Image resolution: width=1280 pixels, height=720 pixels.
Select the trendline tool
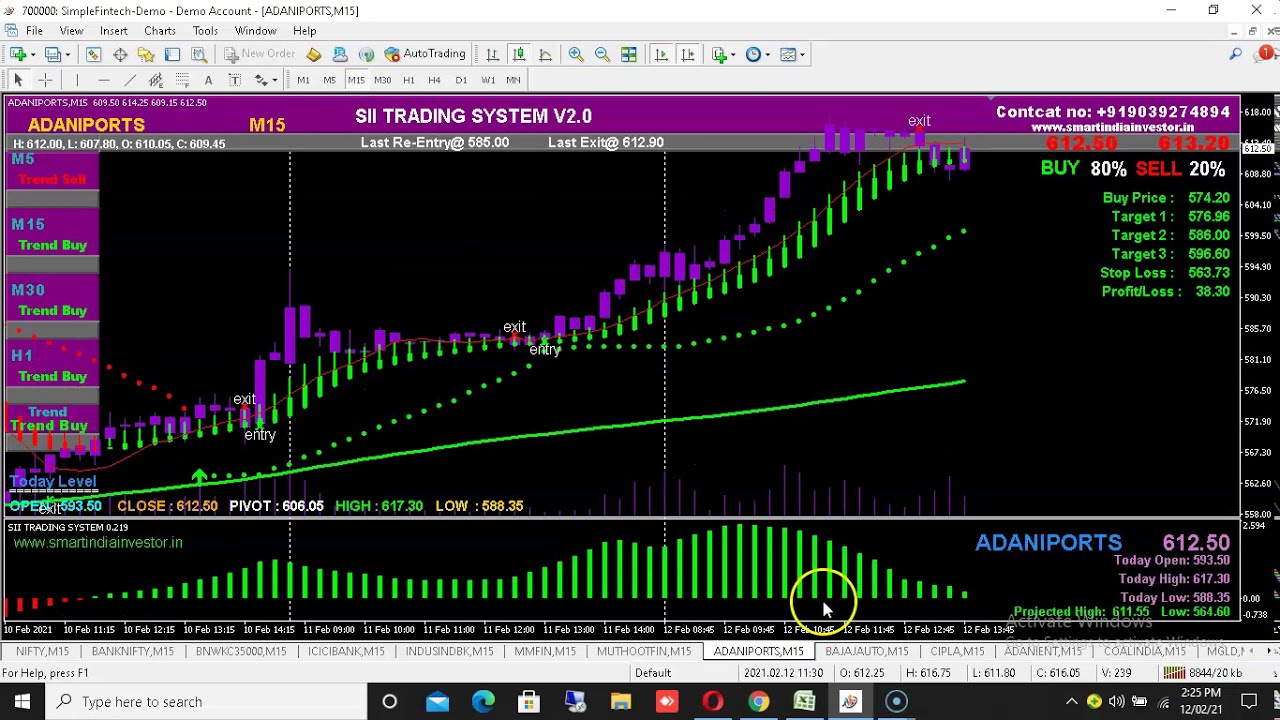[x=129, y=80]
